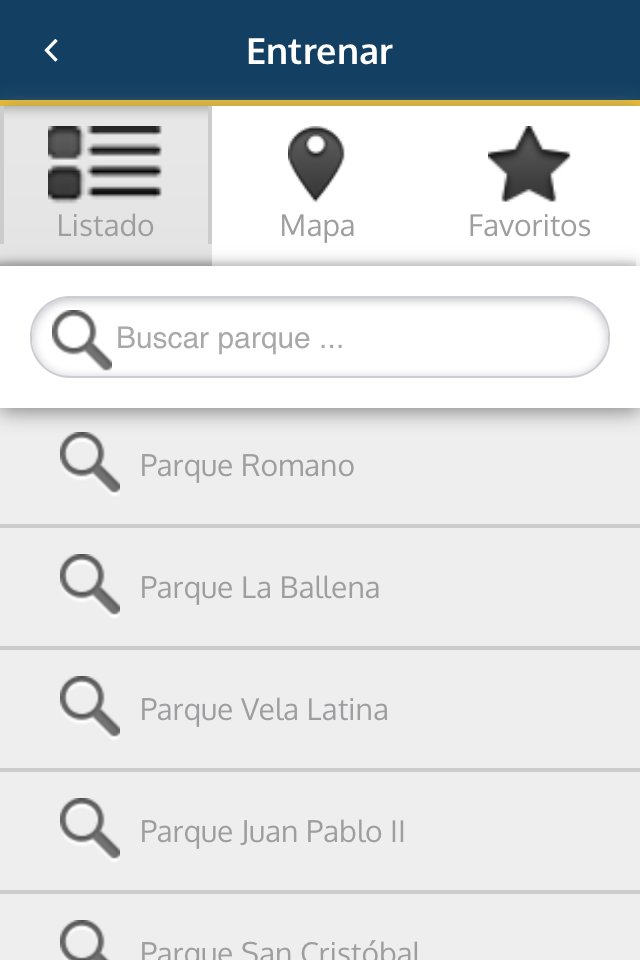The height and width of the screenshot is (960, 640).
Task: Click the Entrenar header title
Action: click(319, 51)
